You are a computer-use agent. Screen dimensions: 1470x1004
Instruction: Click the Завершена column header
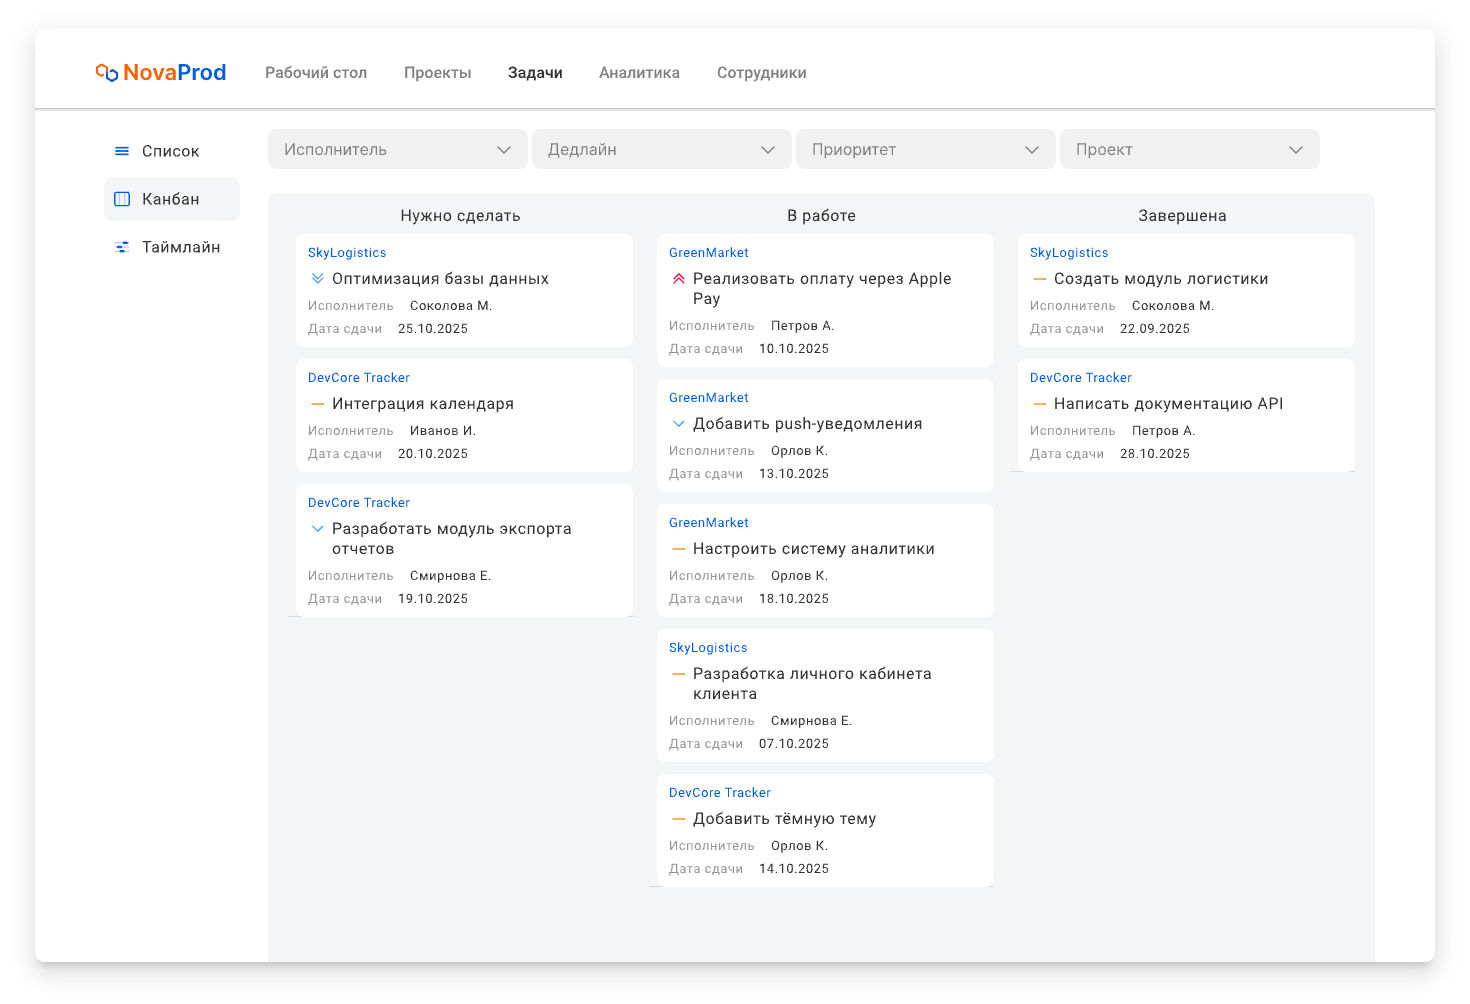pos(1182,216)
